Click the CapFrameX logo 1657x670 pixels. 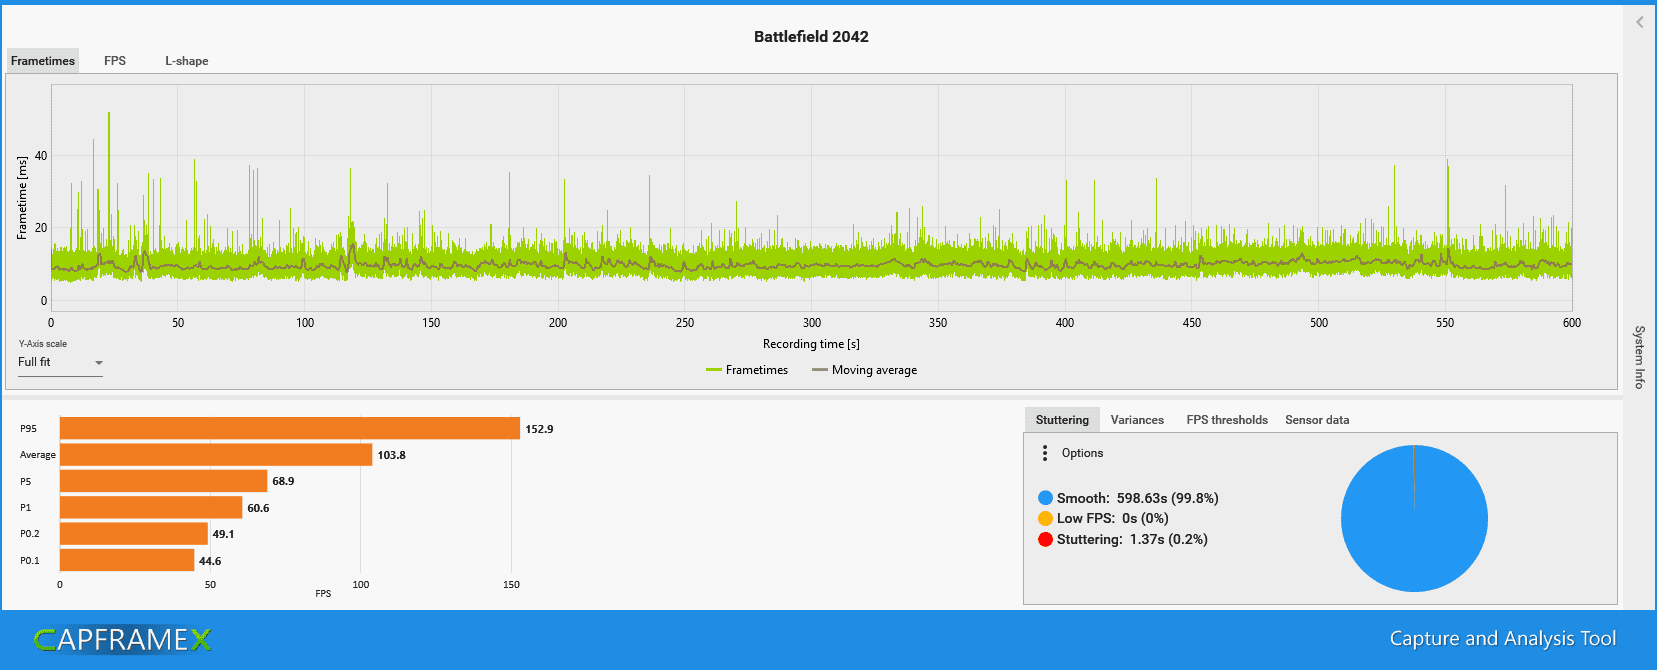122,640
